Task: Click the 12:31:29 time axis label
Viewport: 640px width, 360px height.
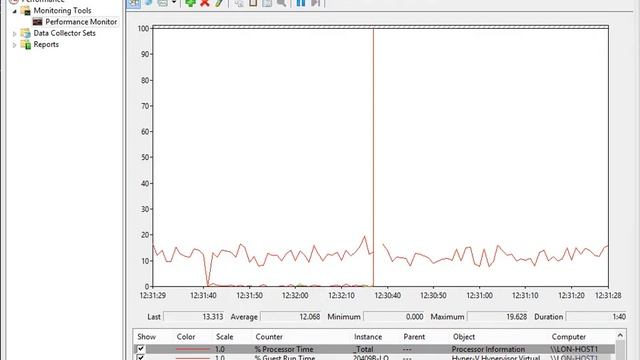Action: (x=153, y=295)
